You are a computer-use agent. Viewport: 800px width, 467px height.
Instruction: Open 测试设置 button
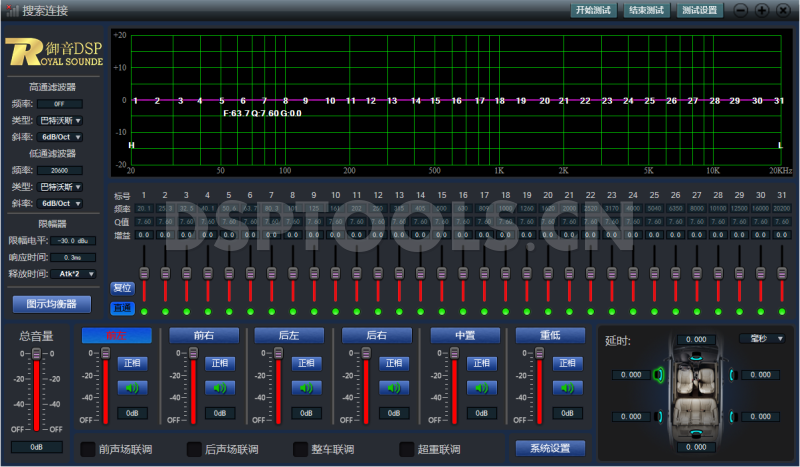tap(699, 10)
